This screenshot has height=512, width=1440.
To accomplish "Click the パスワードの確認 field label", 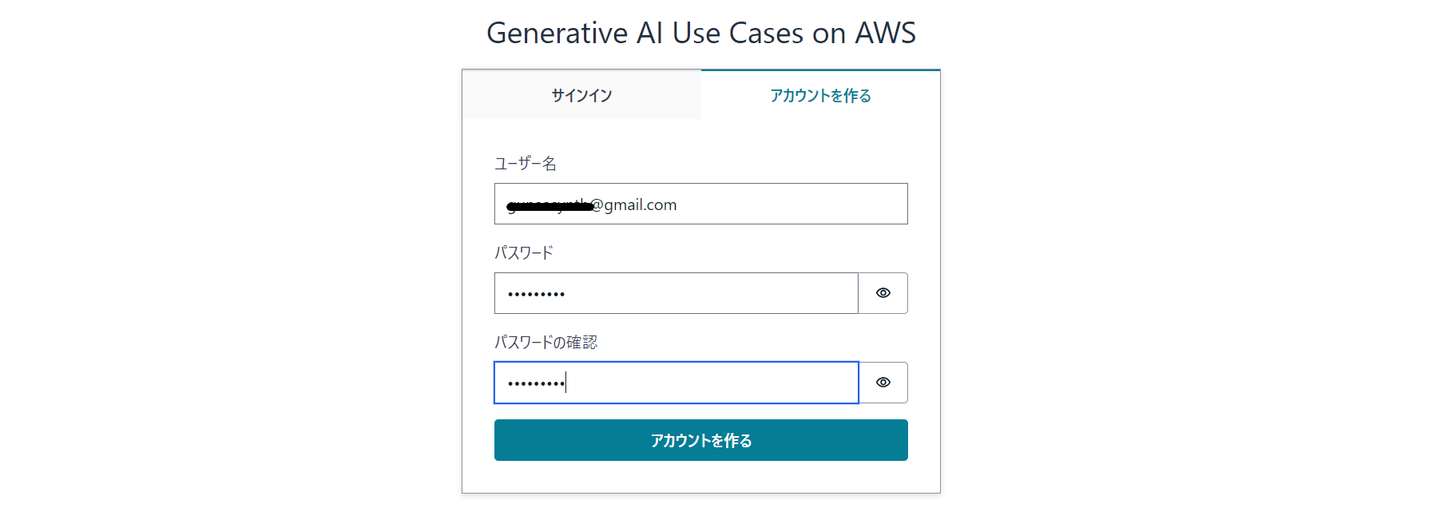I will pos(545,342).
